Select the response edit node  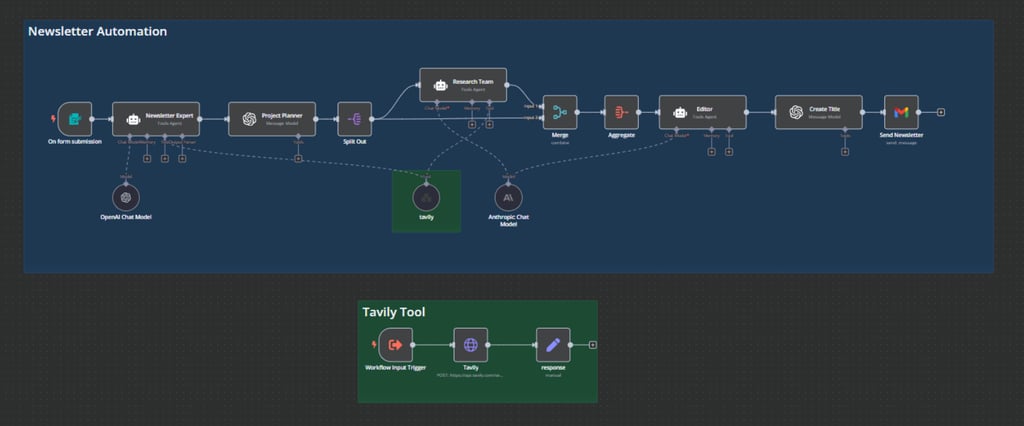click(x=553, y=345)
